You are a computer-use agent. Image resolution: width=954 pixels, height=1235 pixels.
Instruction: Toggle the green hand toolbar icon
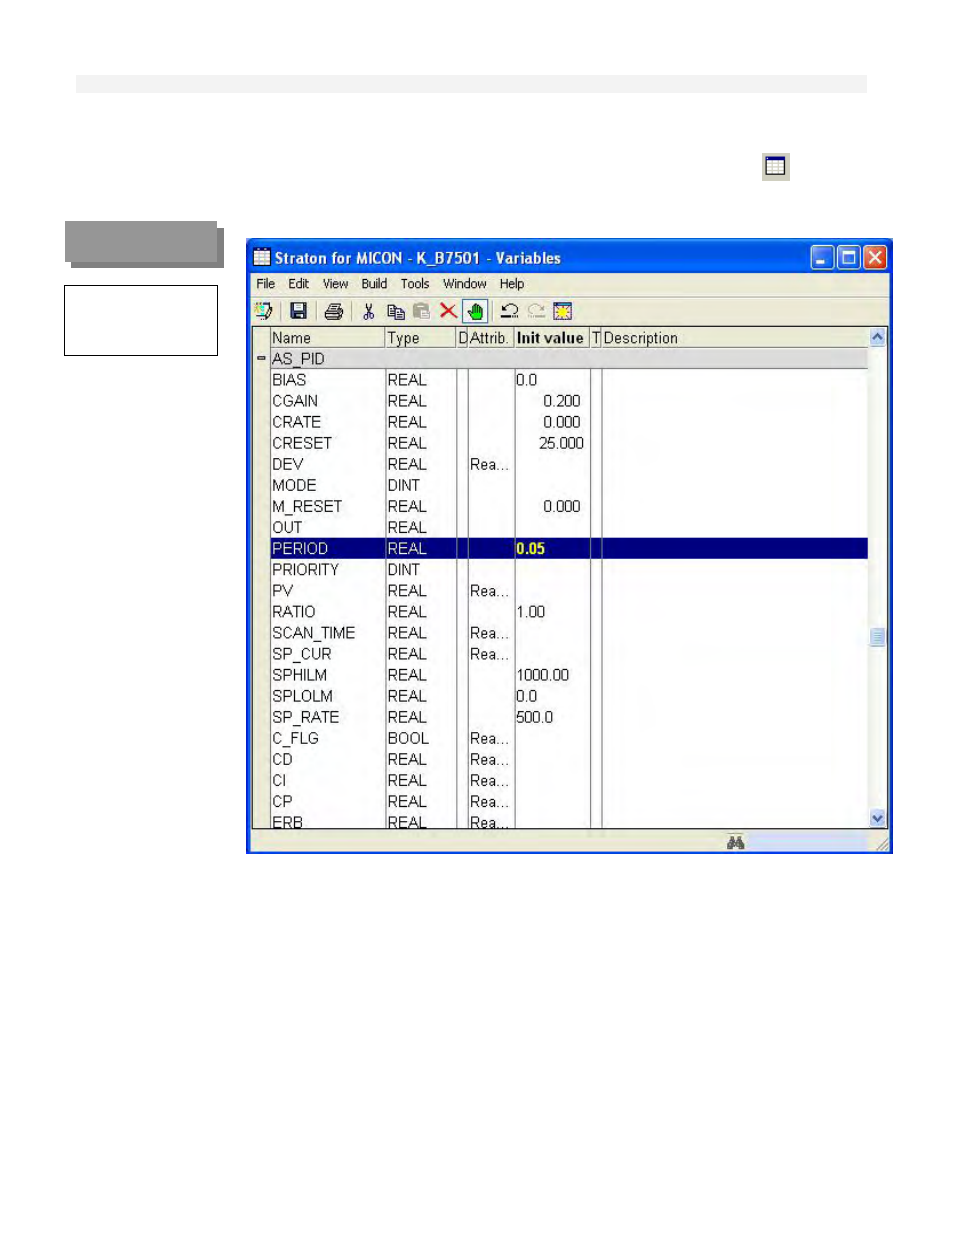coord(475,311)
